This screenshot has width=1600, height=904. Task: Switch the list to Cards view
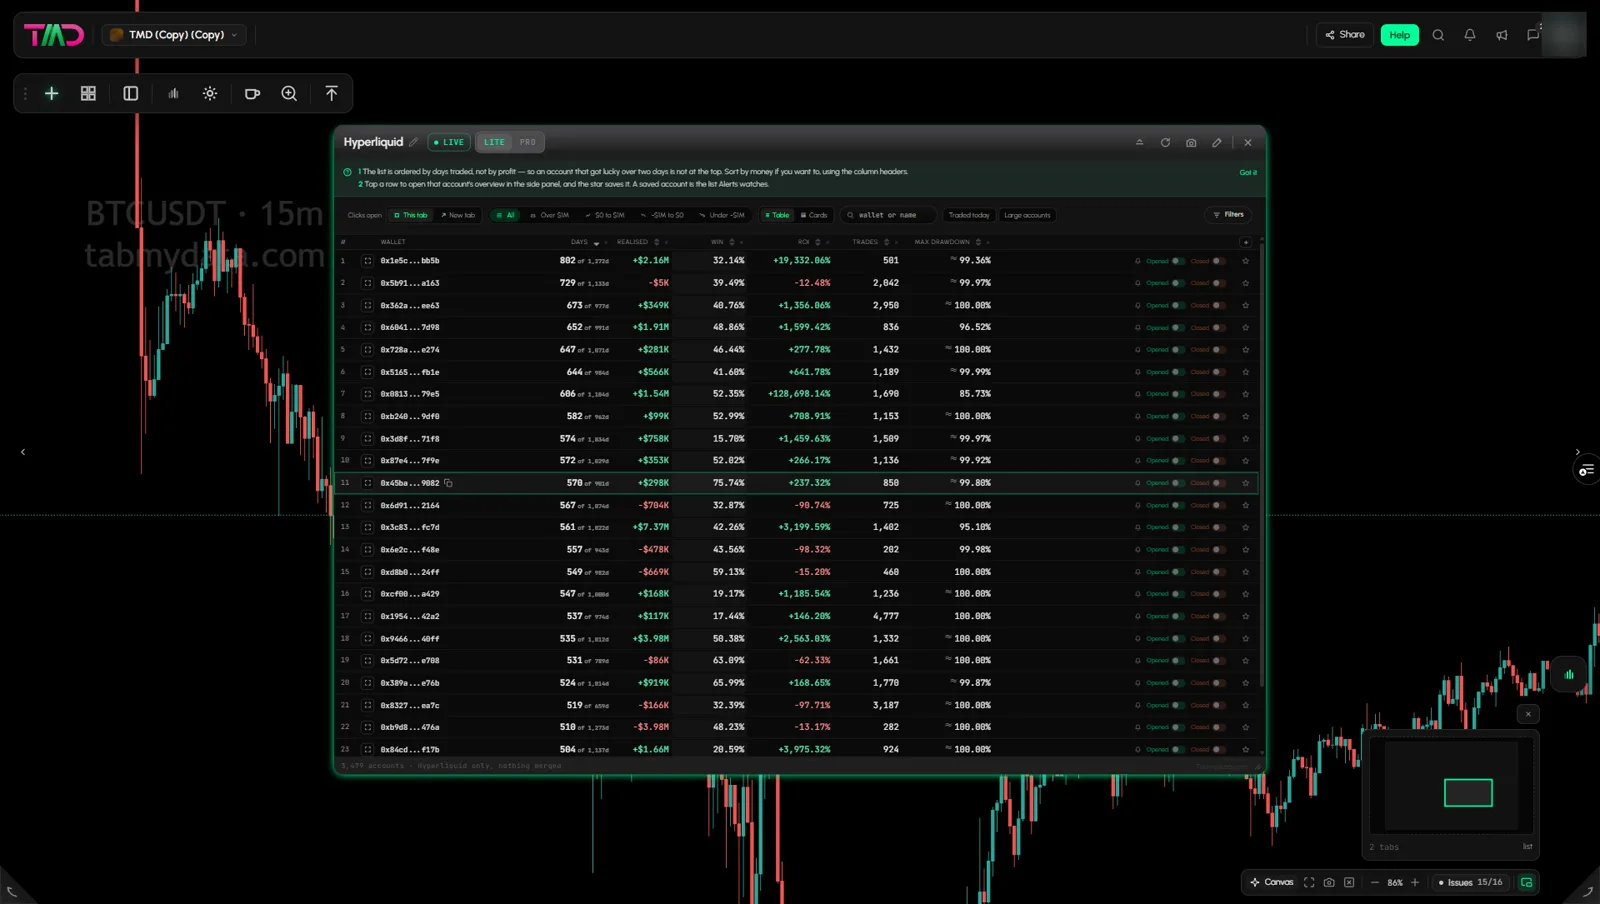point(814,215)
